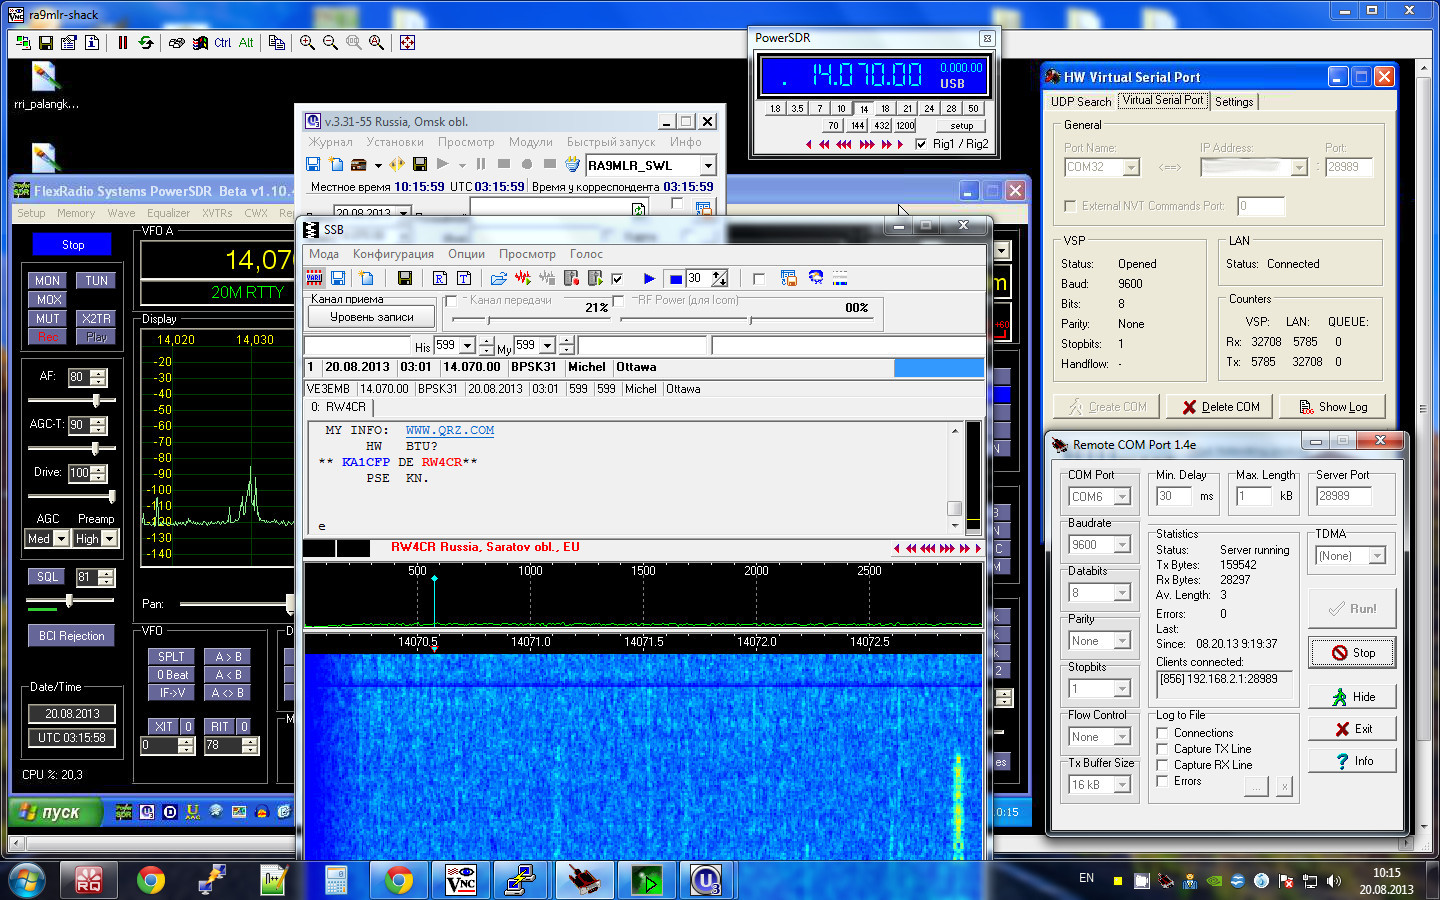Click Delete COM button
The width and height of the screenshot is (1440, 900).
(1220, 407)
